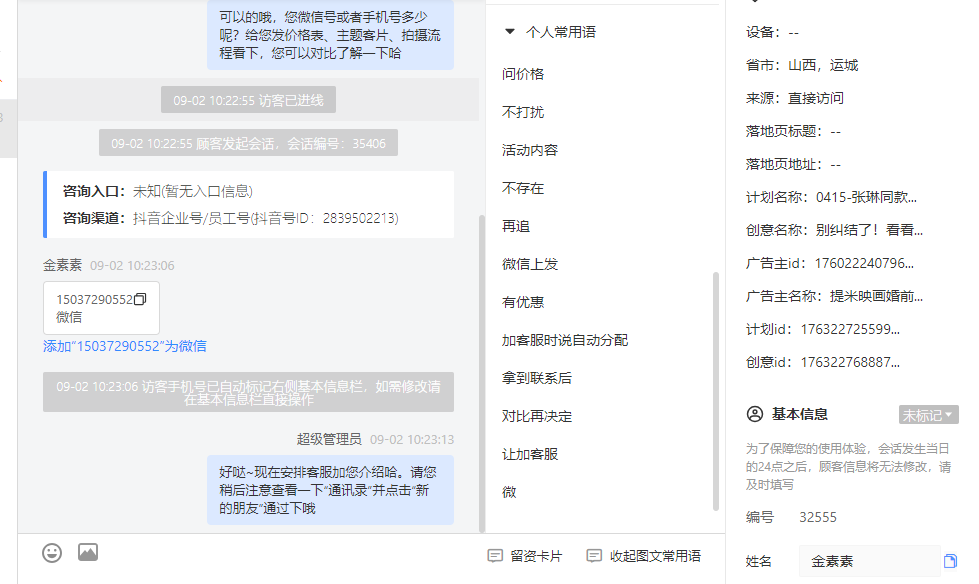This screenshot has width=979, height=584.
Task: Click the 超级管理员 reply bubble about 通讯录
Action: (330, 490)
